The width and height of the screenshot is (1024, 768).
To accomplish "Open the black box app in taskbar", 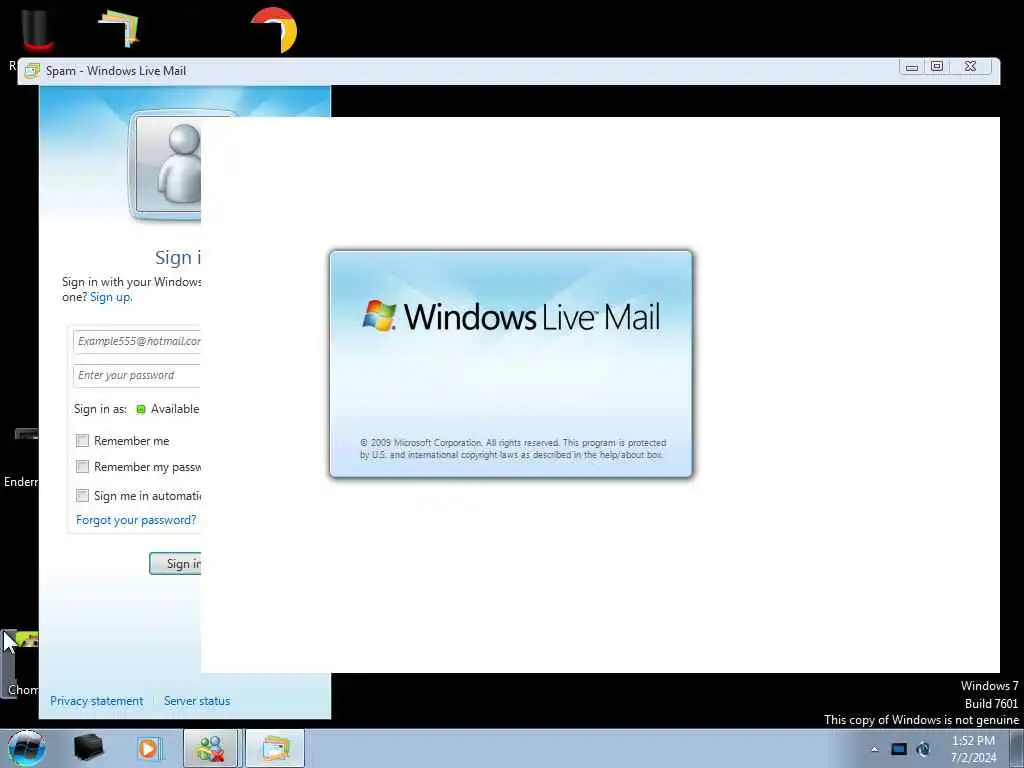I will coord(88,748).
